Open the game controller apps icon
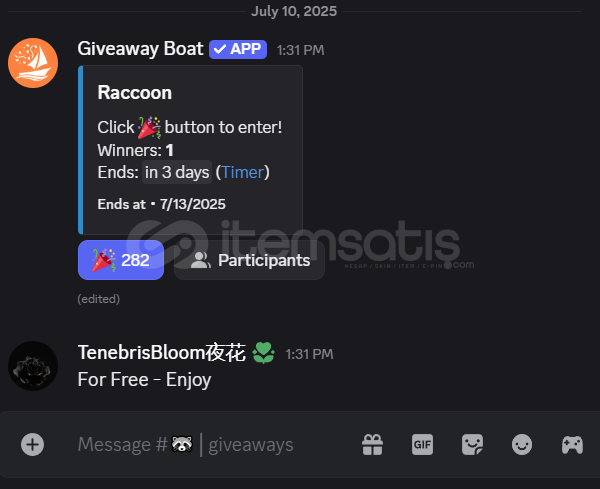Viewport: 600px width, 489px height. [x=572, y=445]
